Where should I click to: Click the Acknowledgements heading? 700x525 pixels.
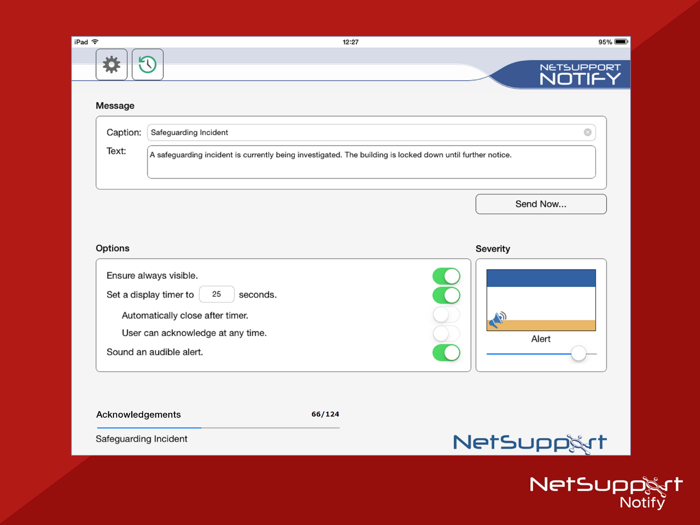click(x=138, y=414)
